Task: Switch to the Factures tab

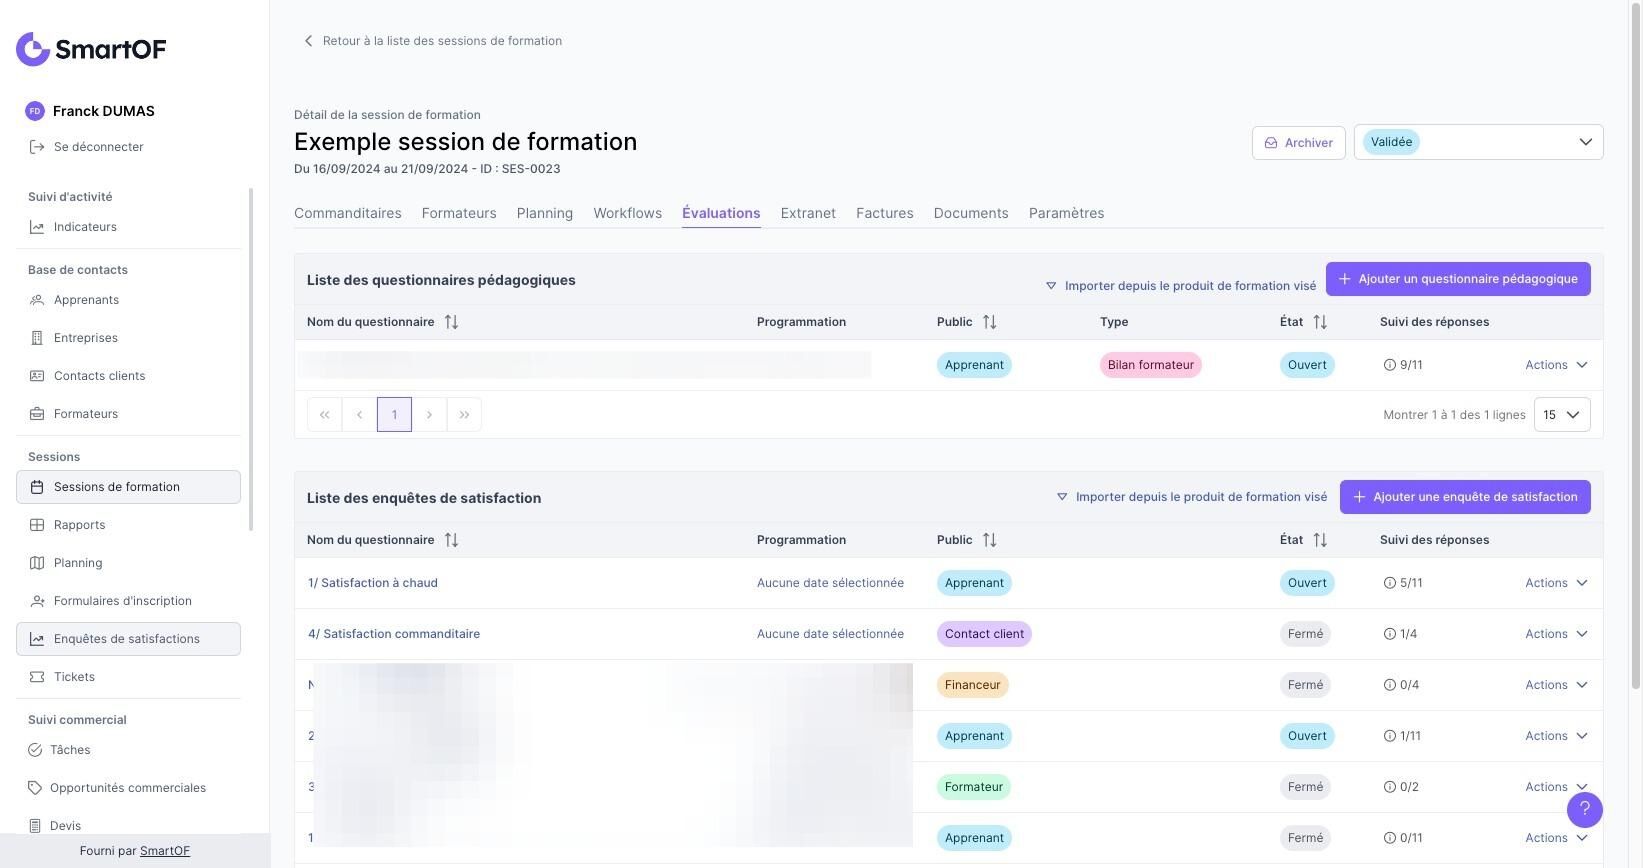Action: click(x=885, y=213)
